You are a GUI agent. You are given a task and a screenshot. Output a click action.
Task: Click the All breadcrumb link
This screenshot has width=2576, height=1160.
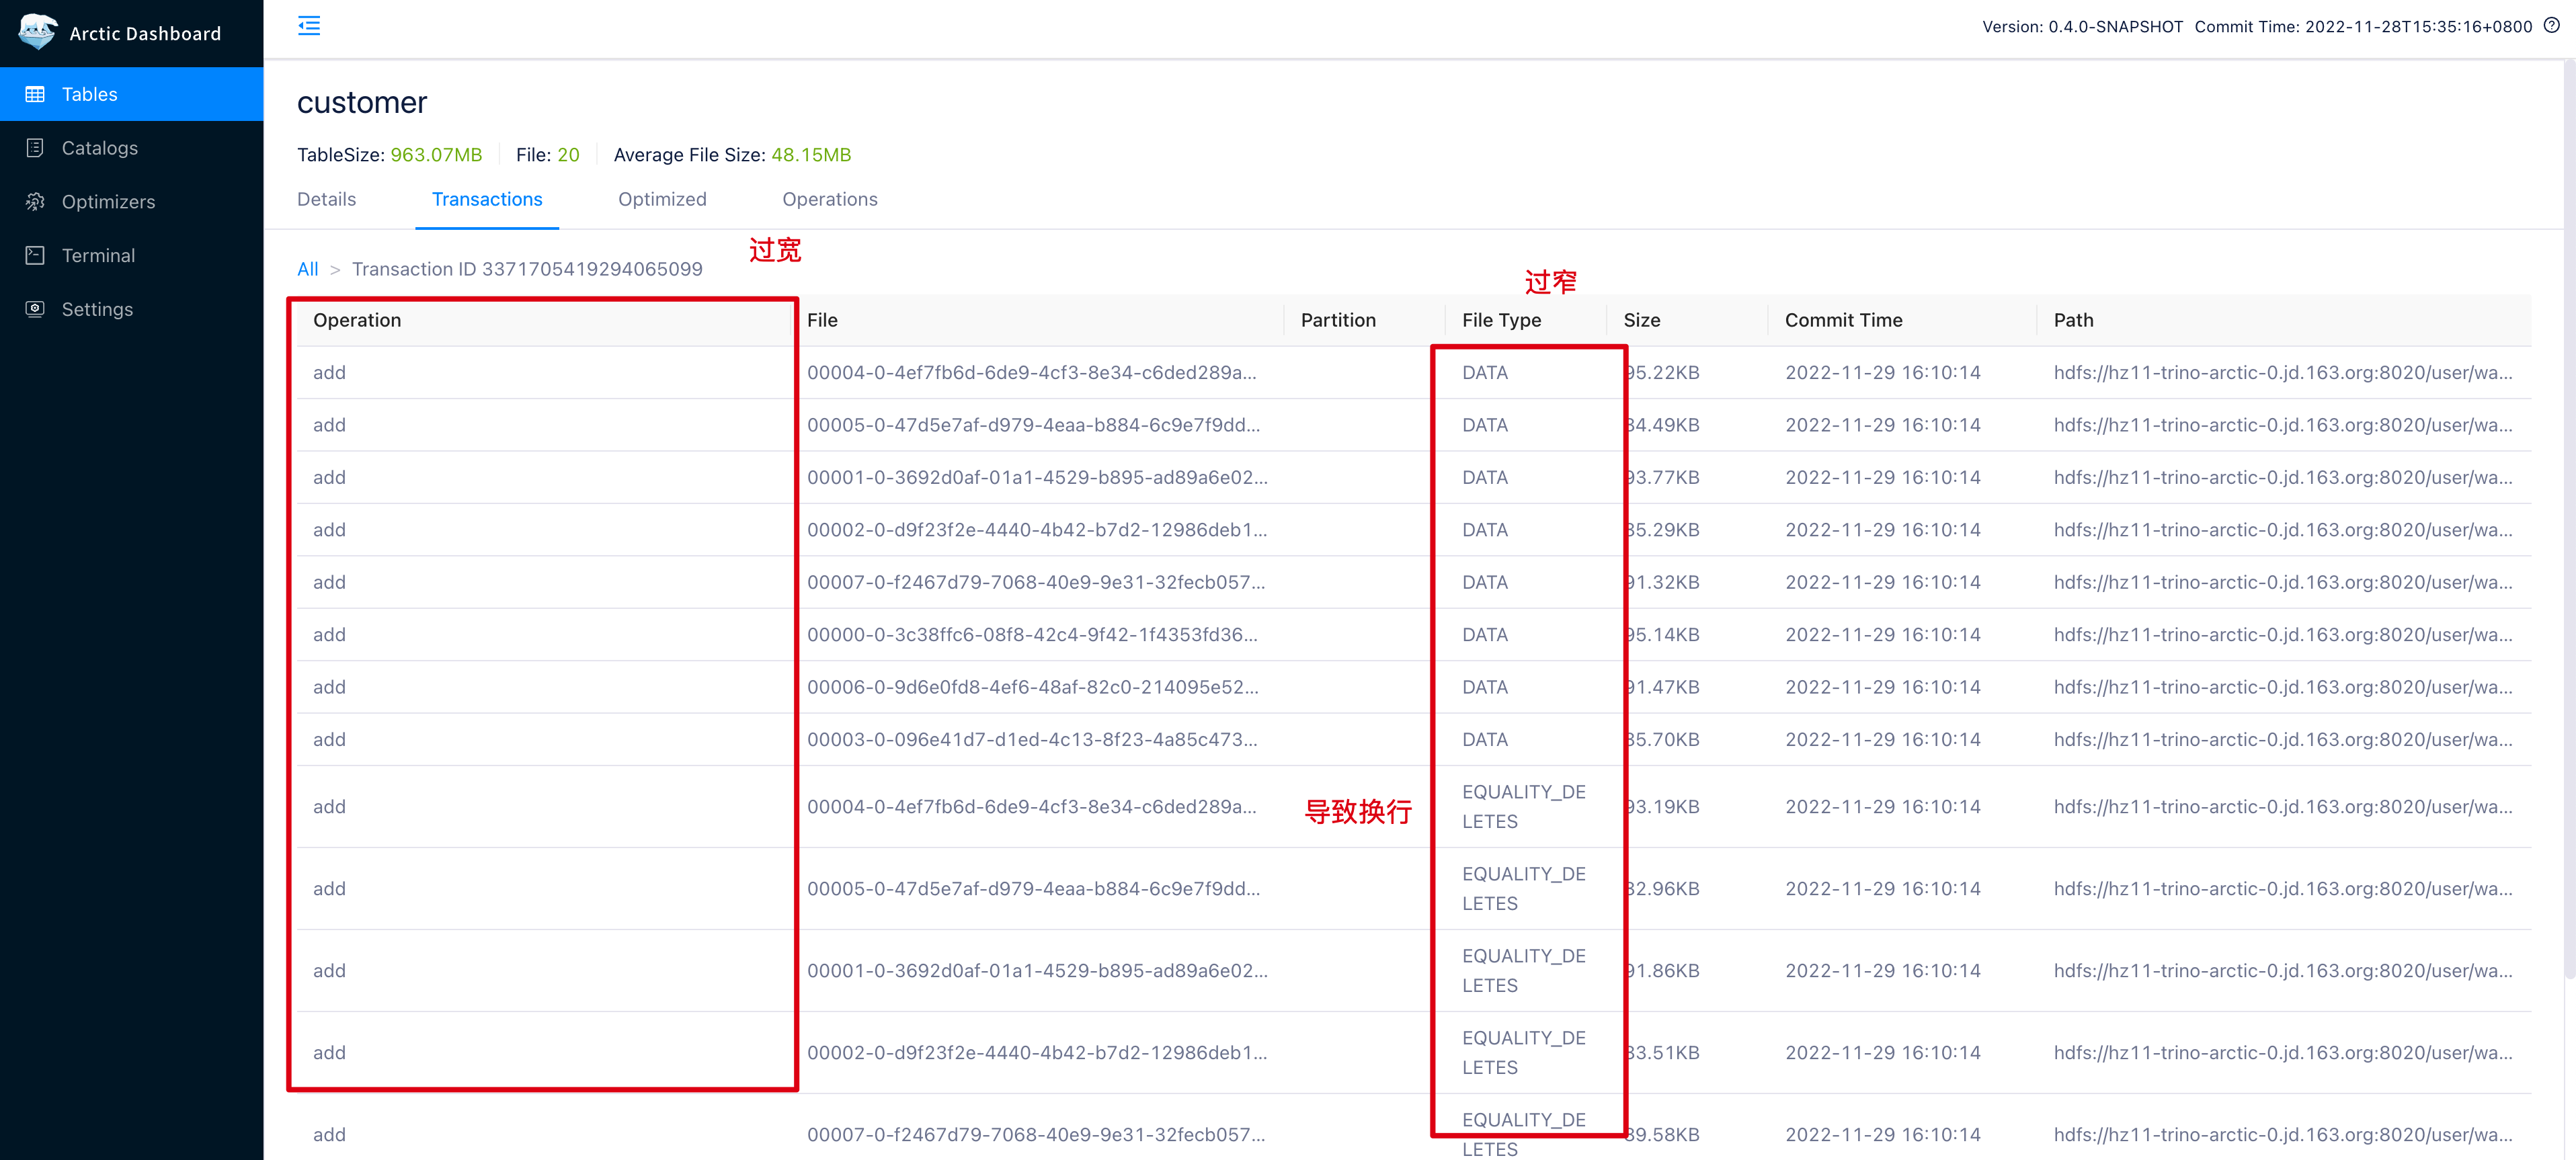coord(307,268)
